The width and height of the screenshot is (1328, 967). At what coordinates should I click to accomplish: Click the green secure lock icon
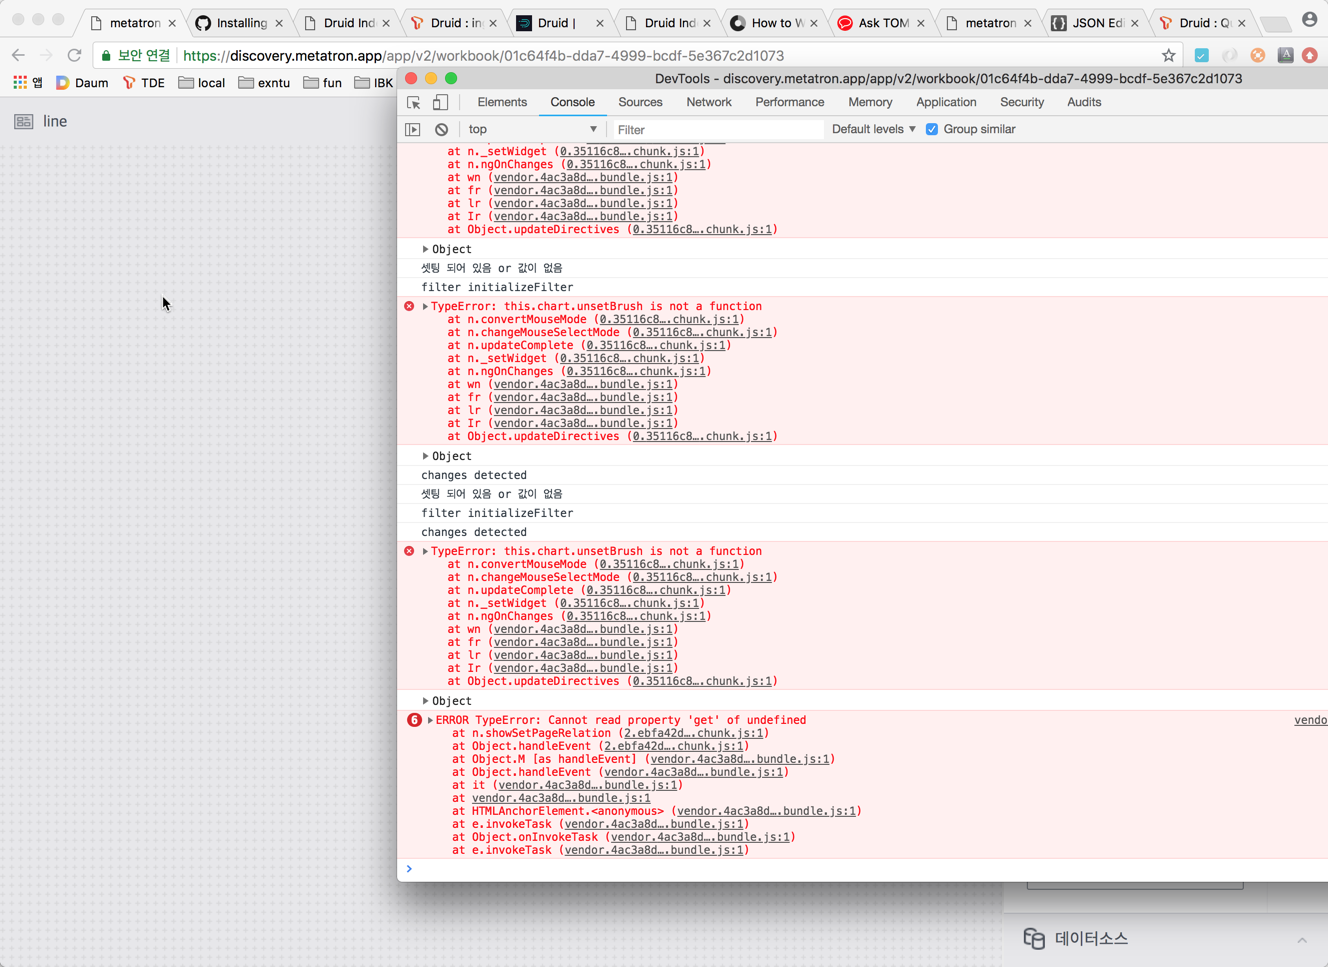[106, 55]
